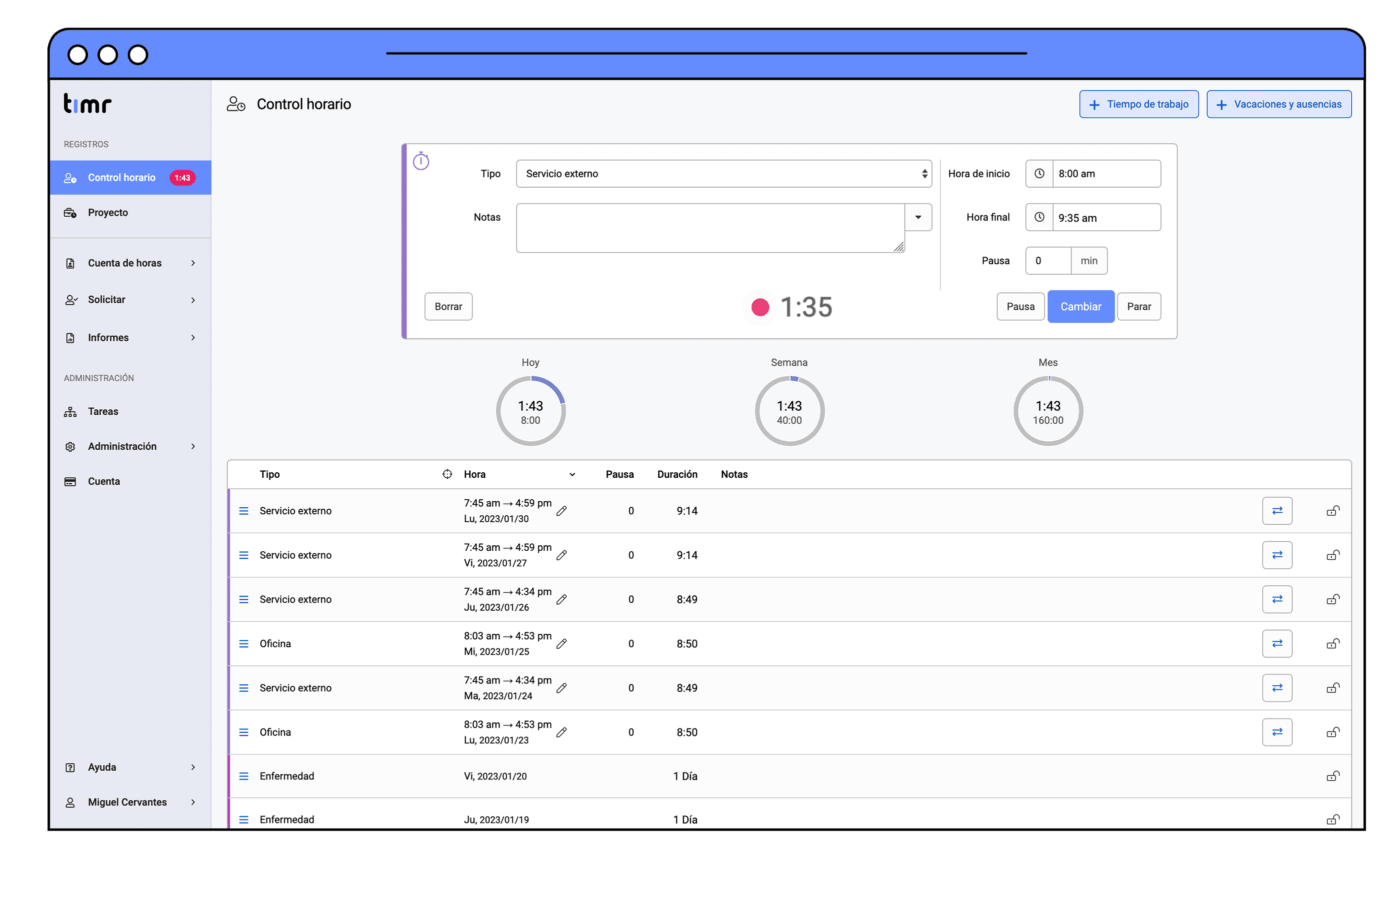Viewport: 1400px width, 911px height.
Task: Open Control horario in sidebar
Action: click(x=130, y=178)
